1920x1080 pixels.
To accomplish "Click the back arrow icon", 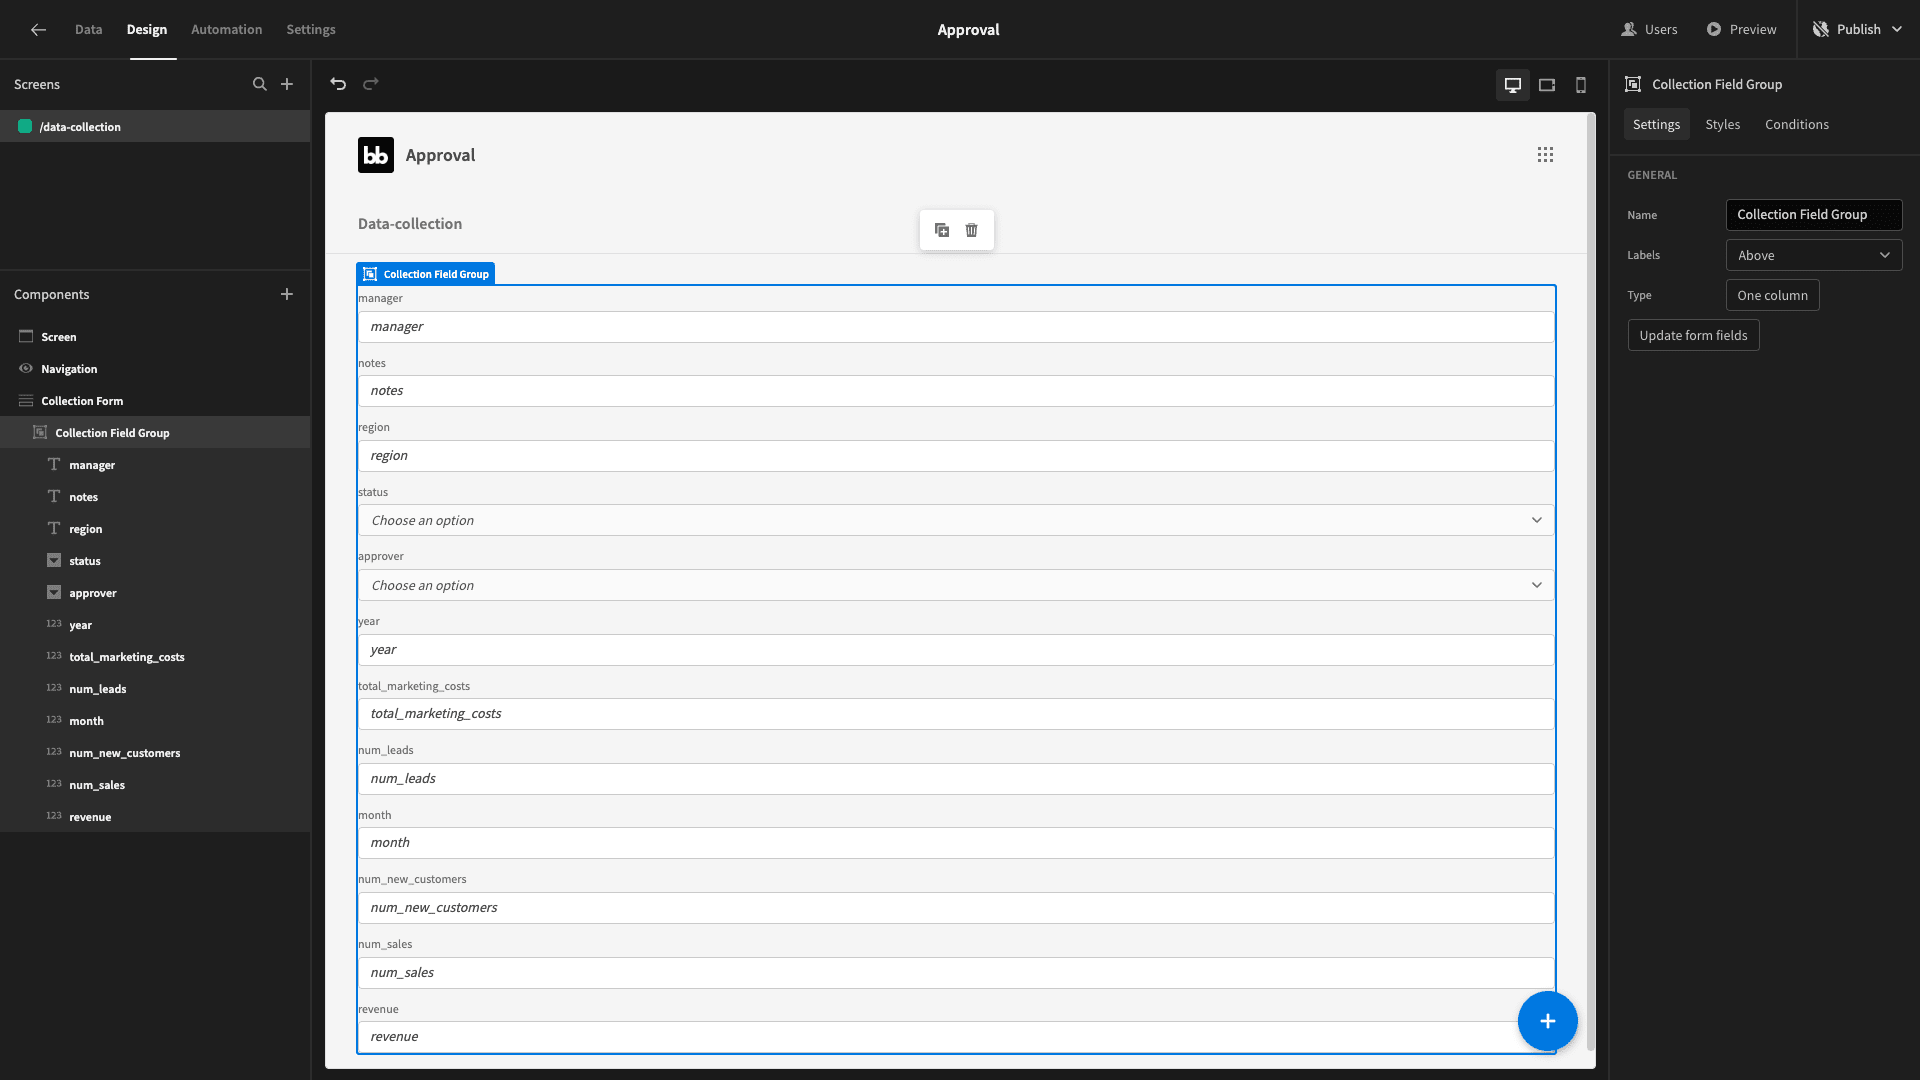I will [x=38, y=30].
